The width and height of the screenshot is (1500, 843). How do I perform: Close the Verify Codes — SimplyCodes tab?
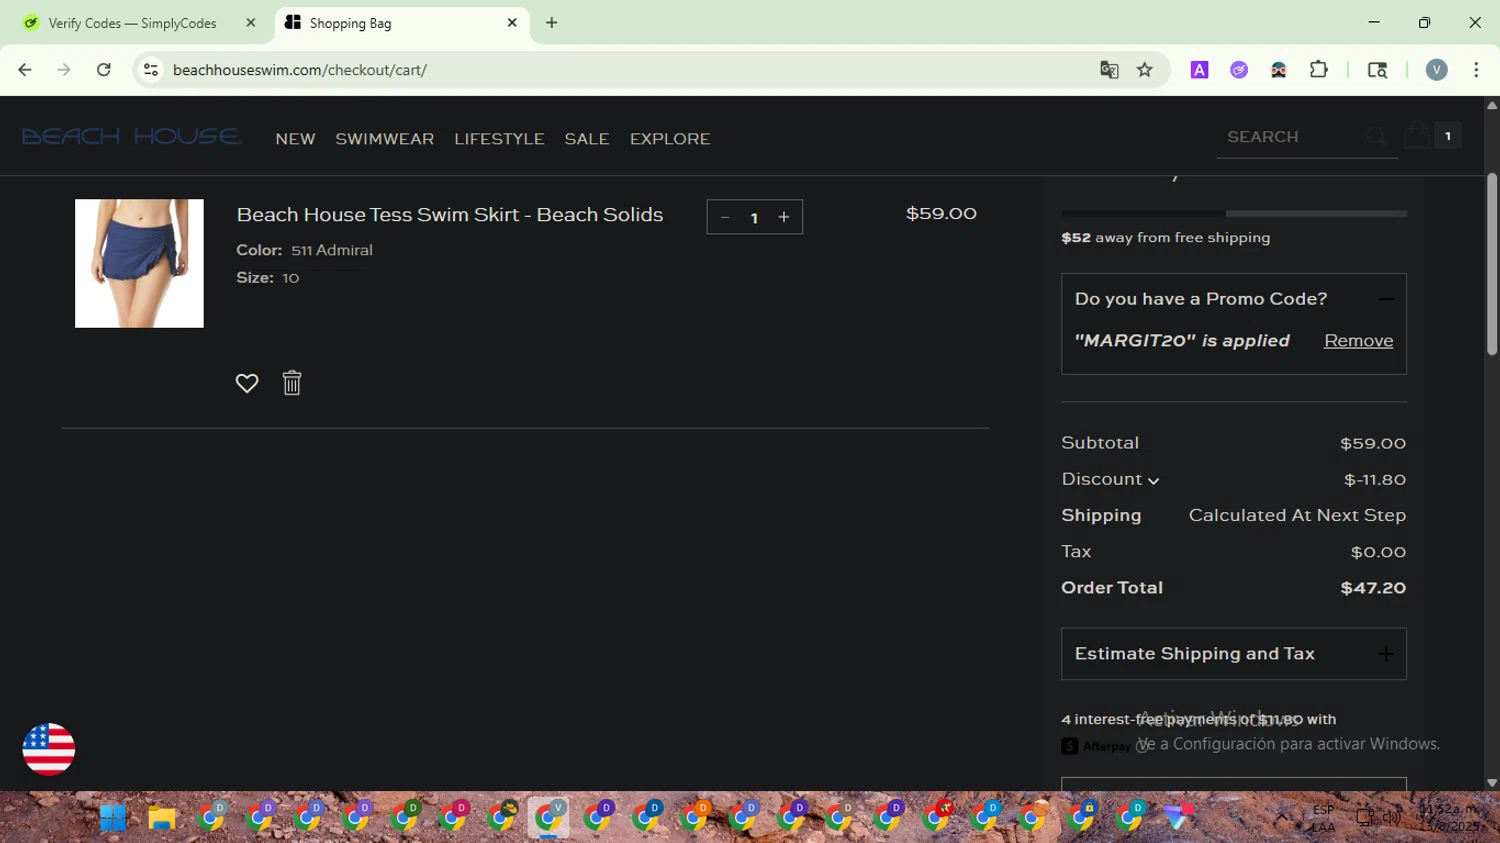[251, 23]
